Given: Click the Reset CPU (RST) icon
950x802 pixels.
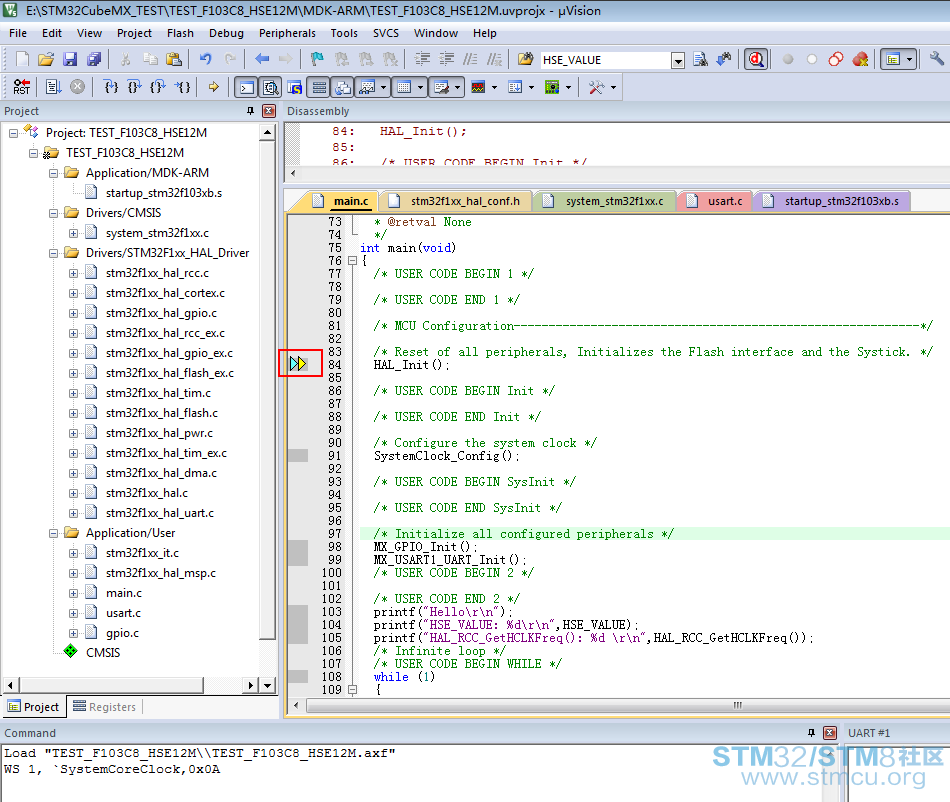Looking at the screenshot, I should tap(22, 87).
